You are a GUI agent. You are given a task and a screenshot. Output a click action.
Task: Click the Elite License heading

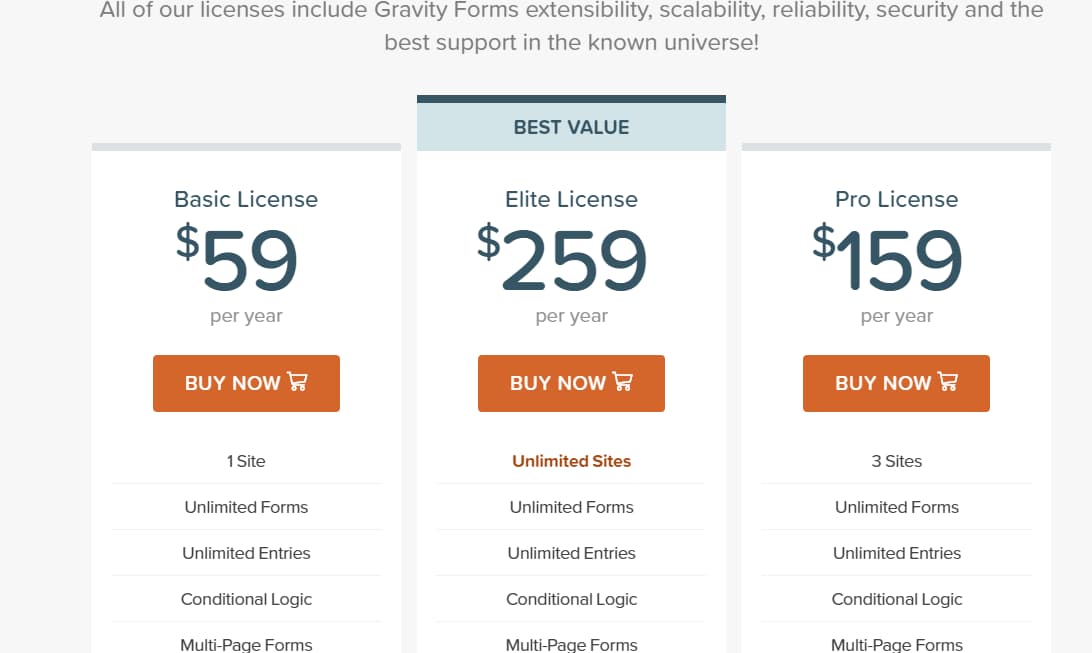[x=571, y=199]
